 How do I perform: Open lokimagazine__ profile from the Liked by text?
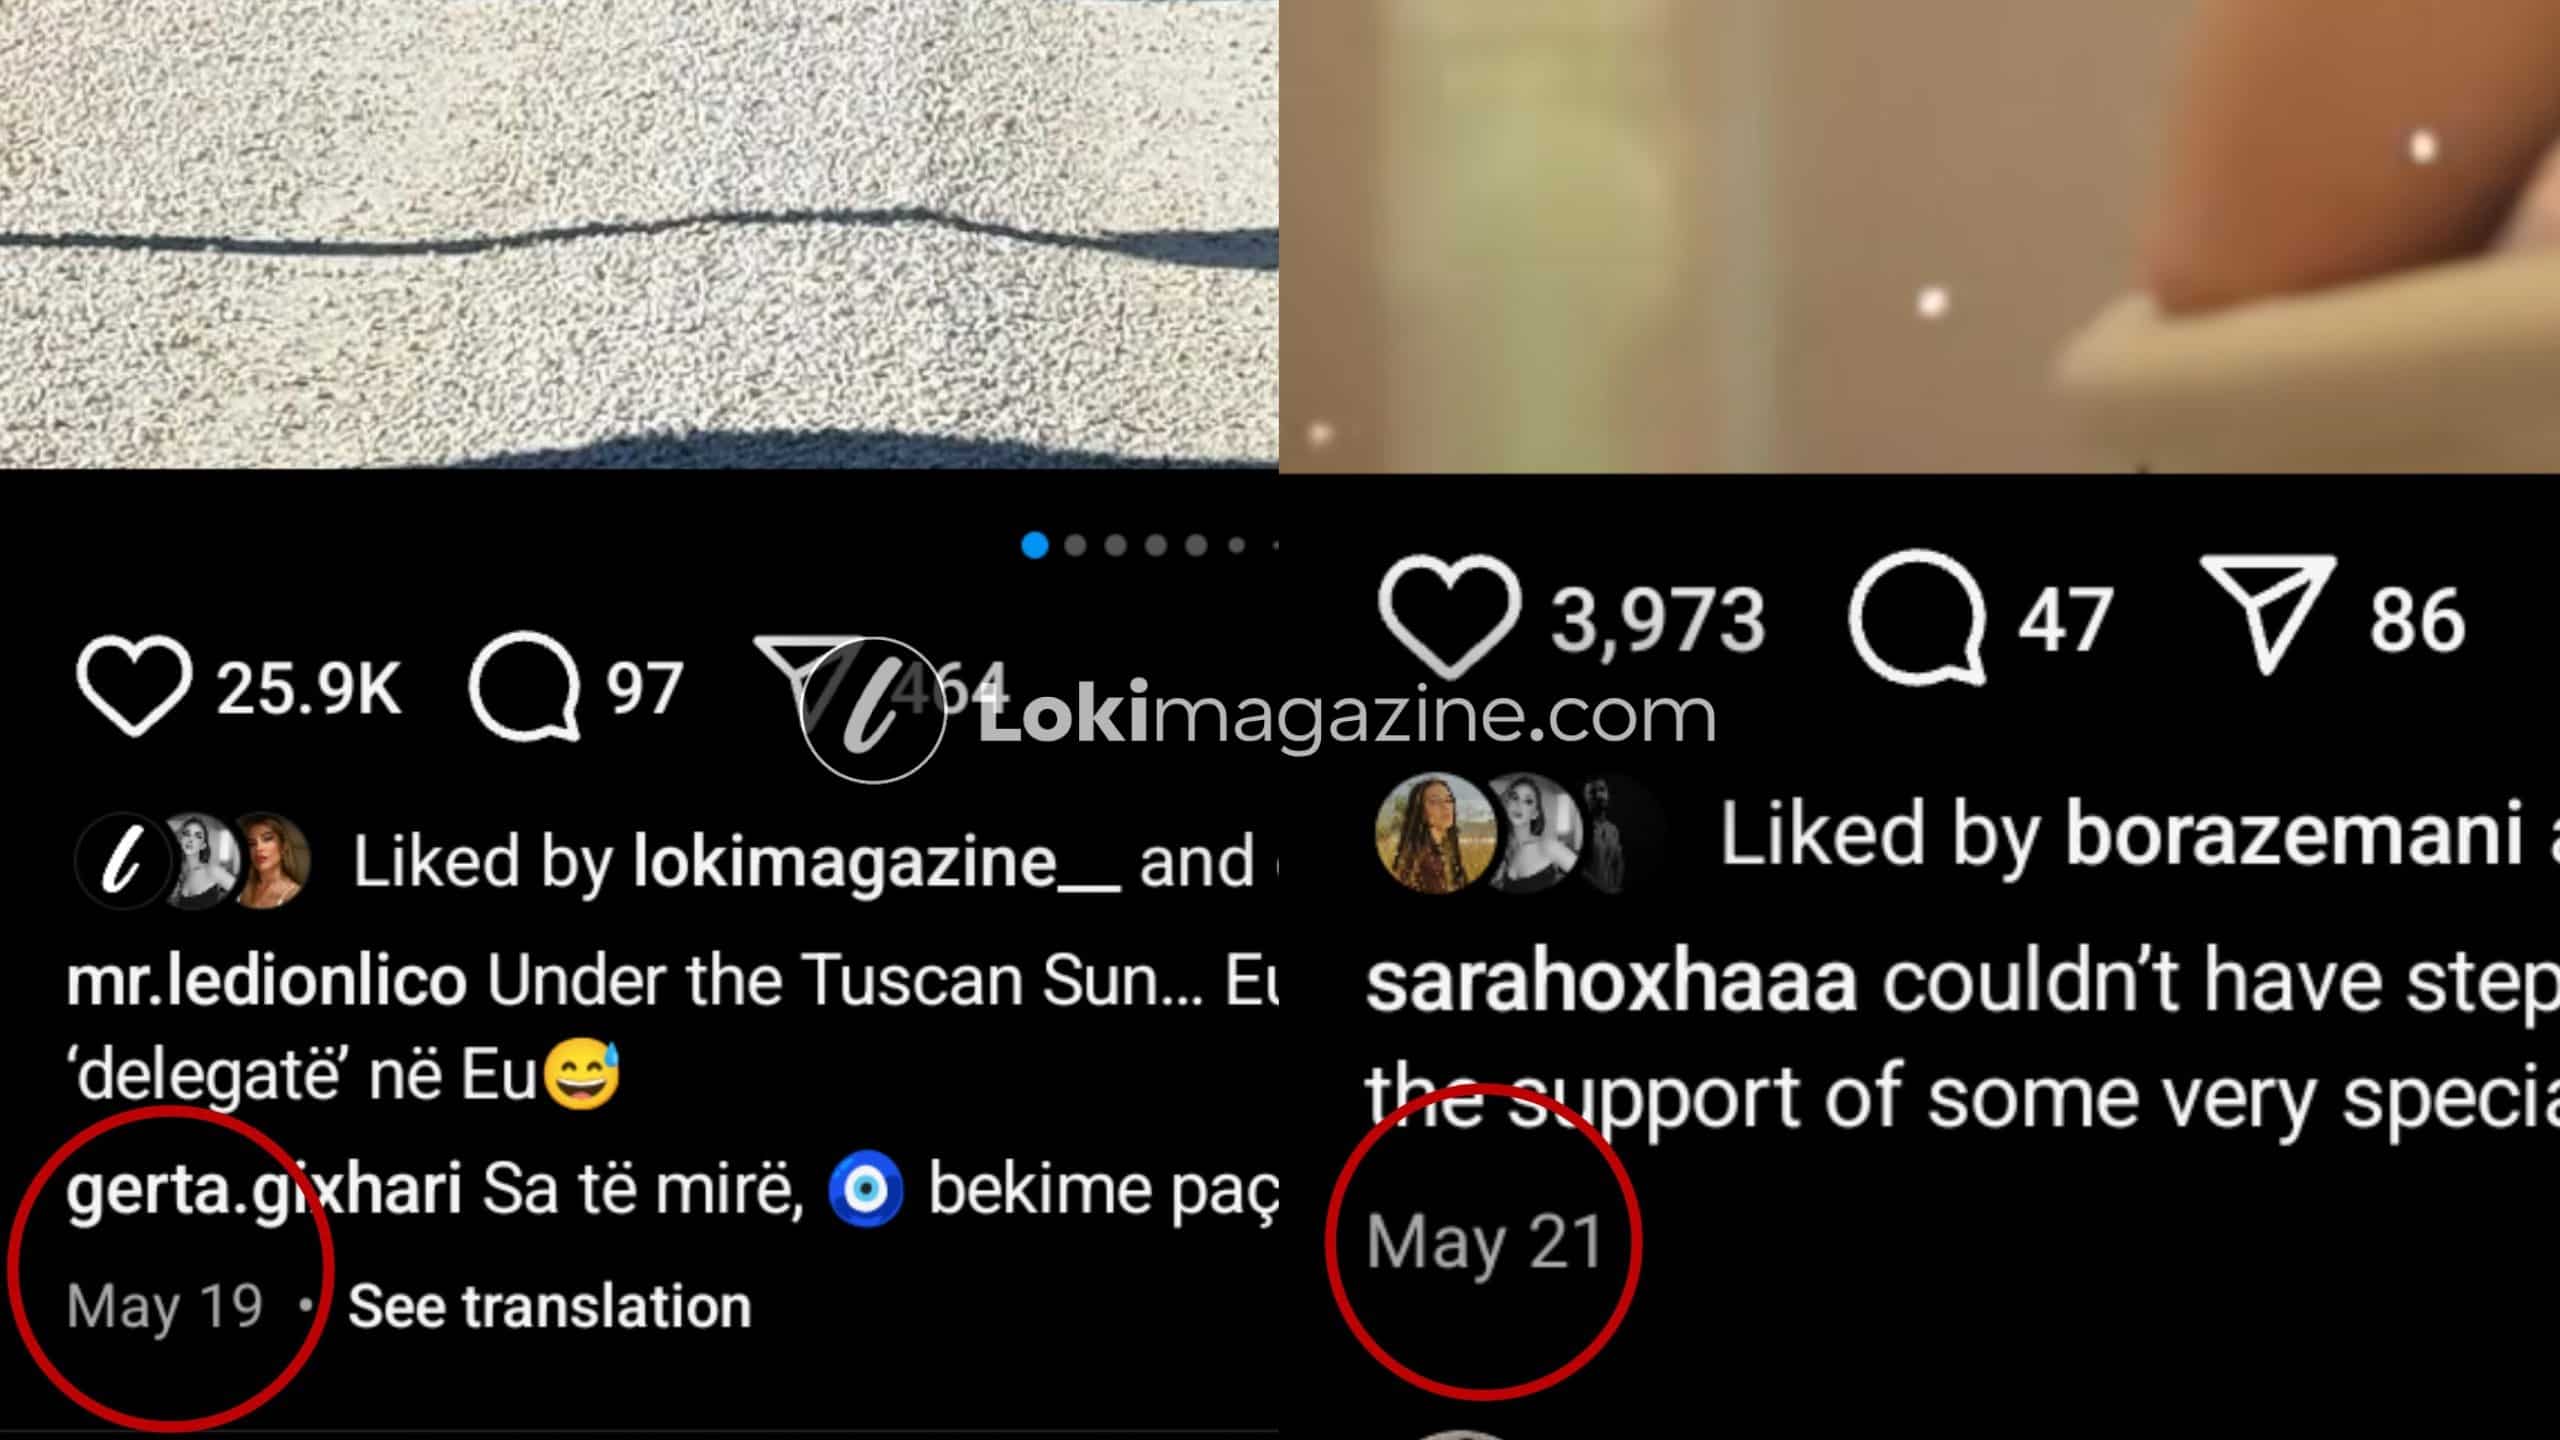(877, 862)
